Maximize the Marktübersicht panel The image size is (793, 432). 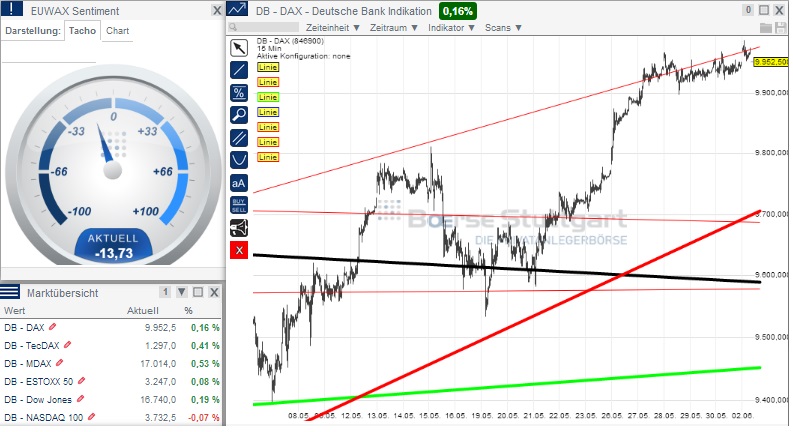[x=198, y=292]
